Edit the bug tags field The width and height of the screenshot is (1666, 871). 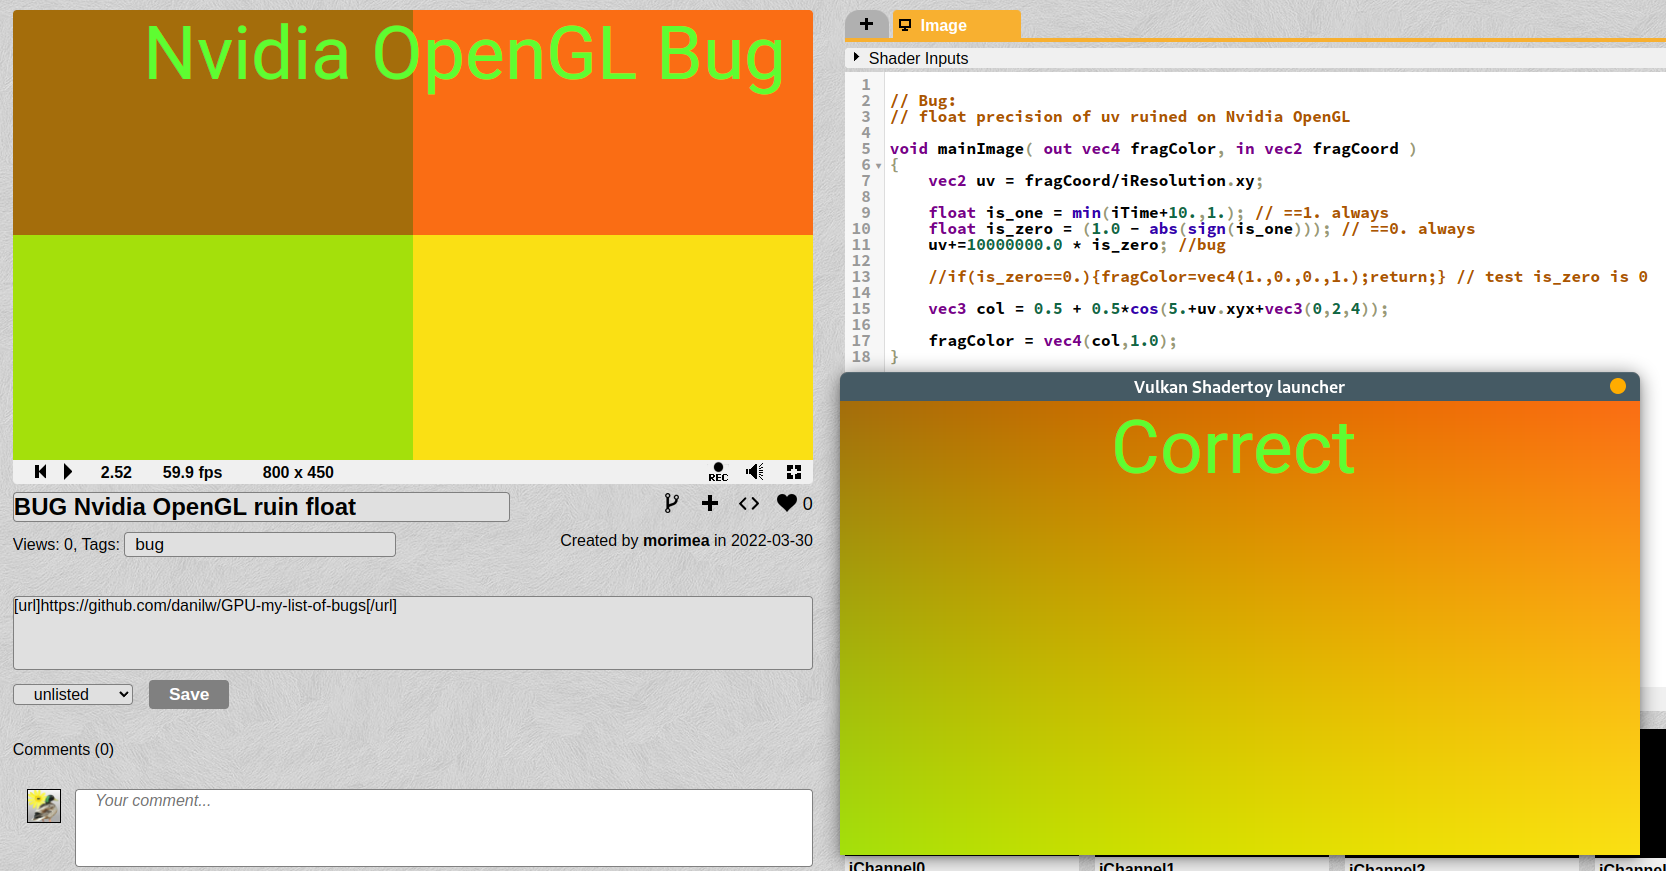260,544
